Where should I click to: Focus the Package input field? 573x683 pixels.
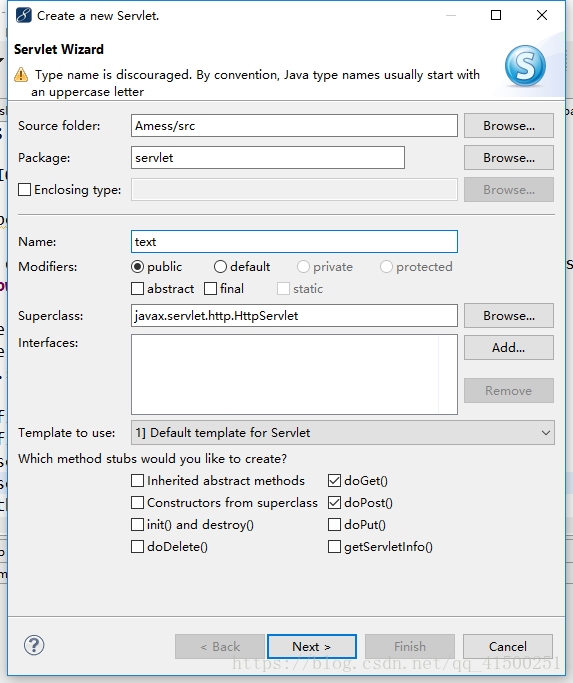tap(268, 158)
